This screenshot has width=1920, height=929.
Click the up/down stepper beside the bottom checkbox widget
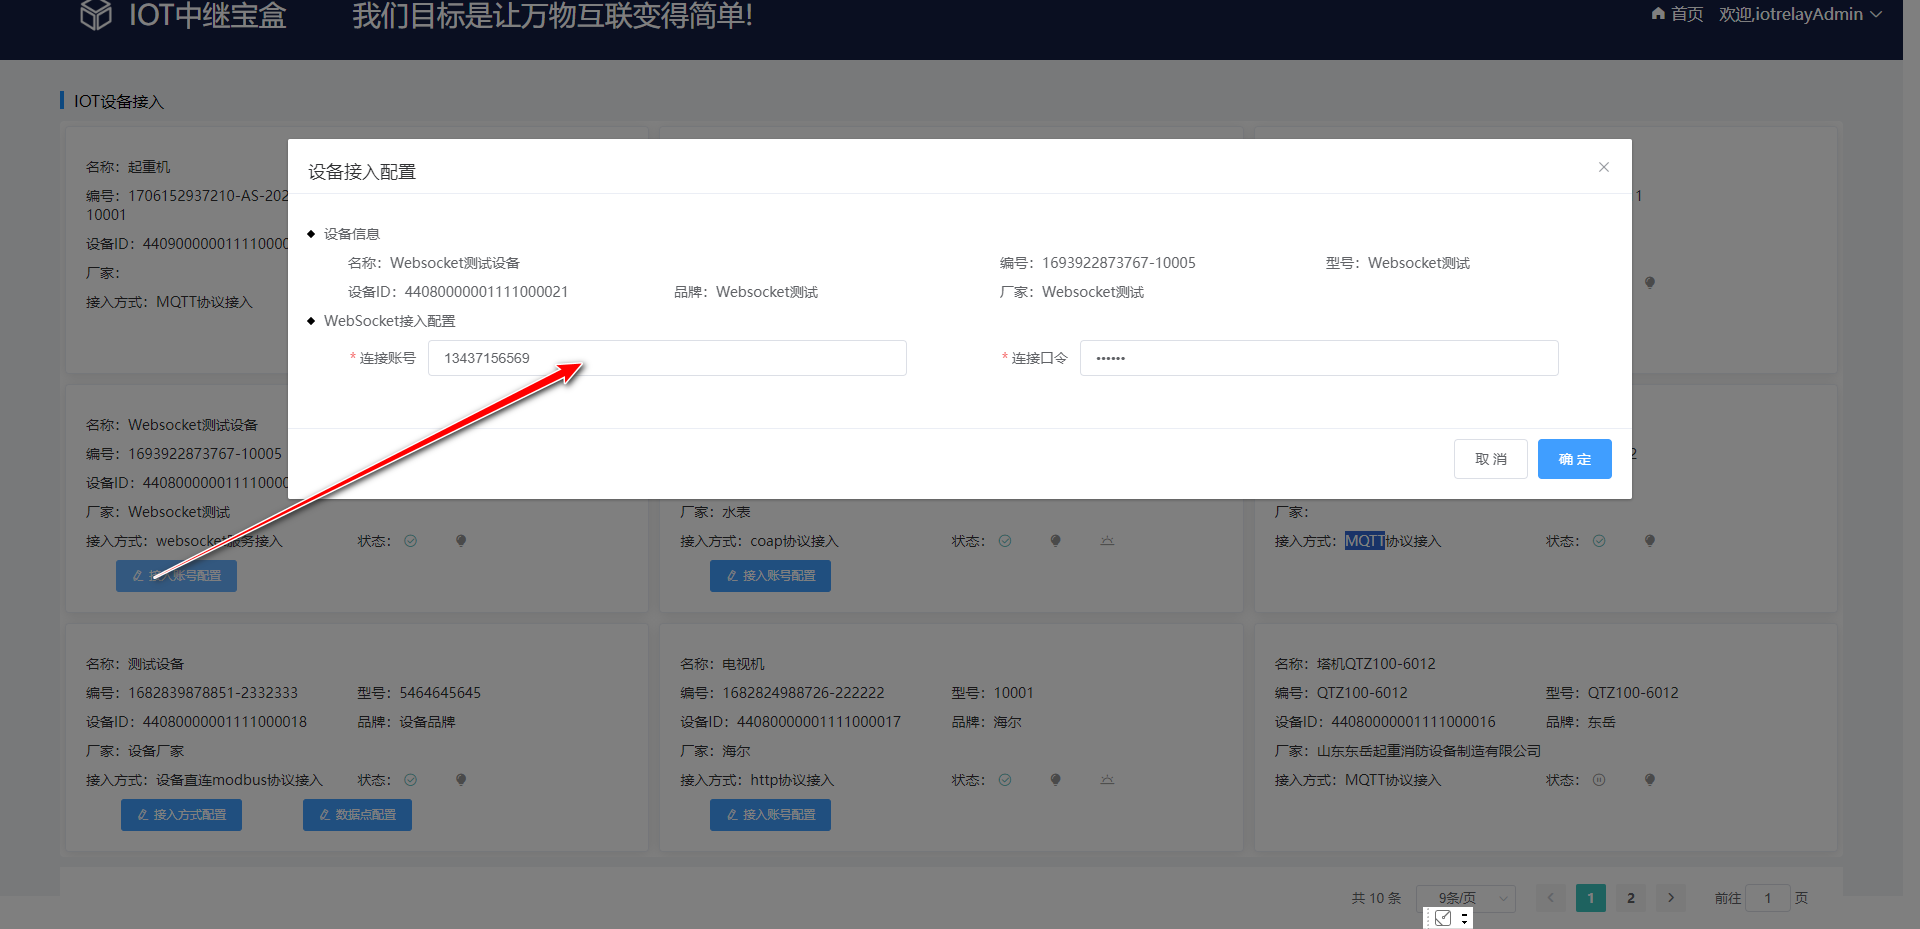(1462, 917)
